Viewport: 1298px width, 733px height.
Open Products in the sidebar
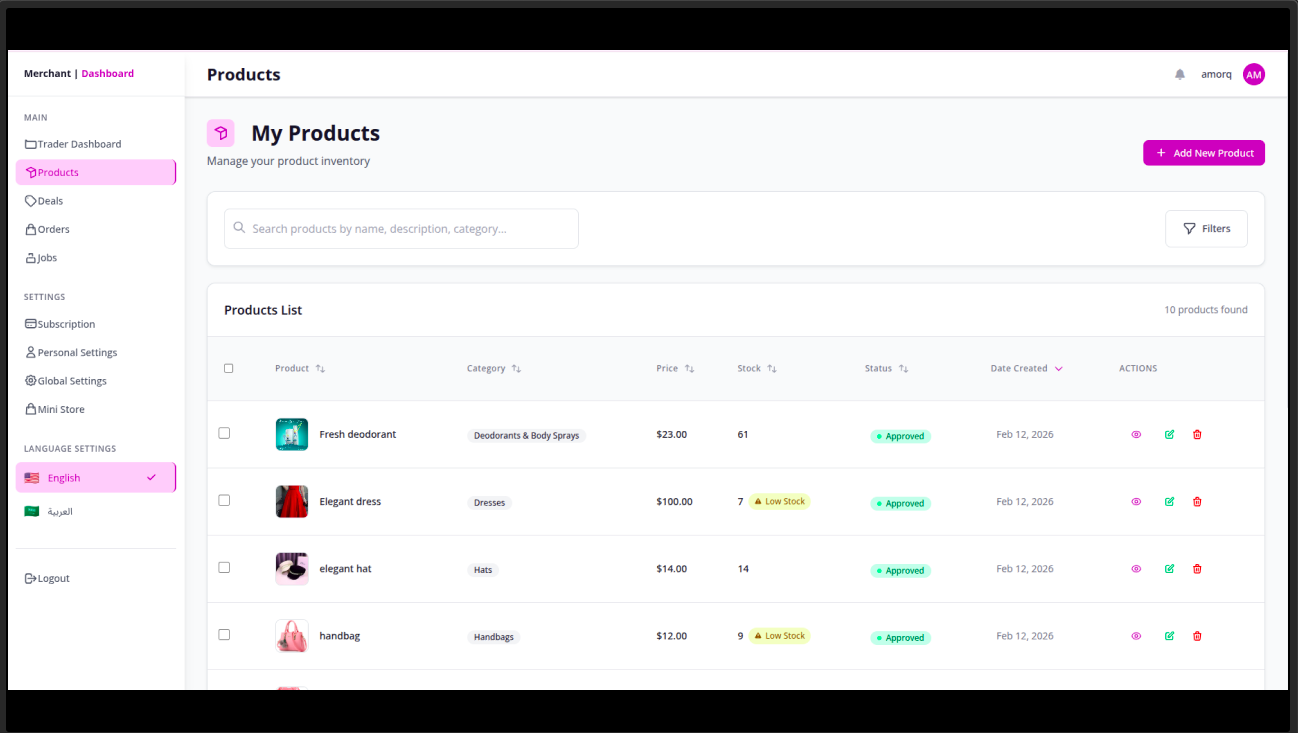point(96,172)
